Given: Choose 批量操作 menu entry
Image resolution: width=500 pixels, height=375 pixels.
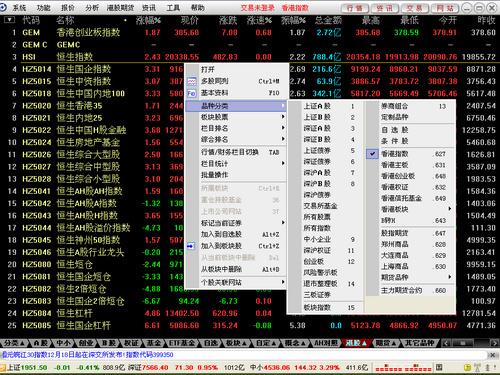Looking at the screenshot, I should tap(236, 174).
